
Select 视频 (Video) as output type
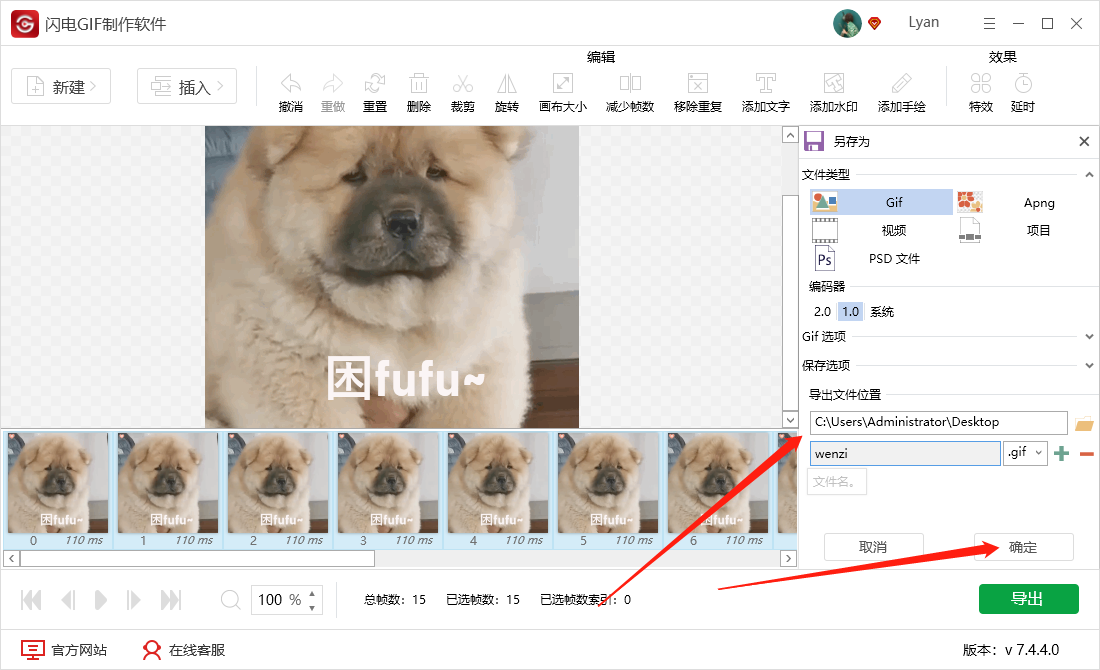[893, 230]
